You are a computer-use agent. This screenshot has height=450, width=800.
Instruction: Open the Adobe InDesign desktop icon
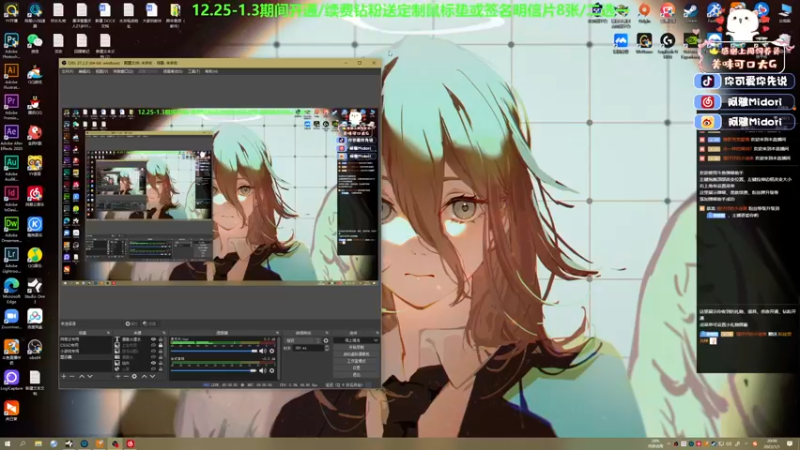tap(11, 197)
